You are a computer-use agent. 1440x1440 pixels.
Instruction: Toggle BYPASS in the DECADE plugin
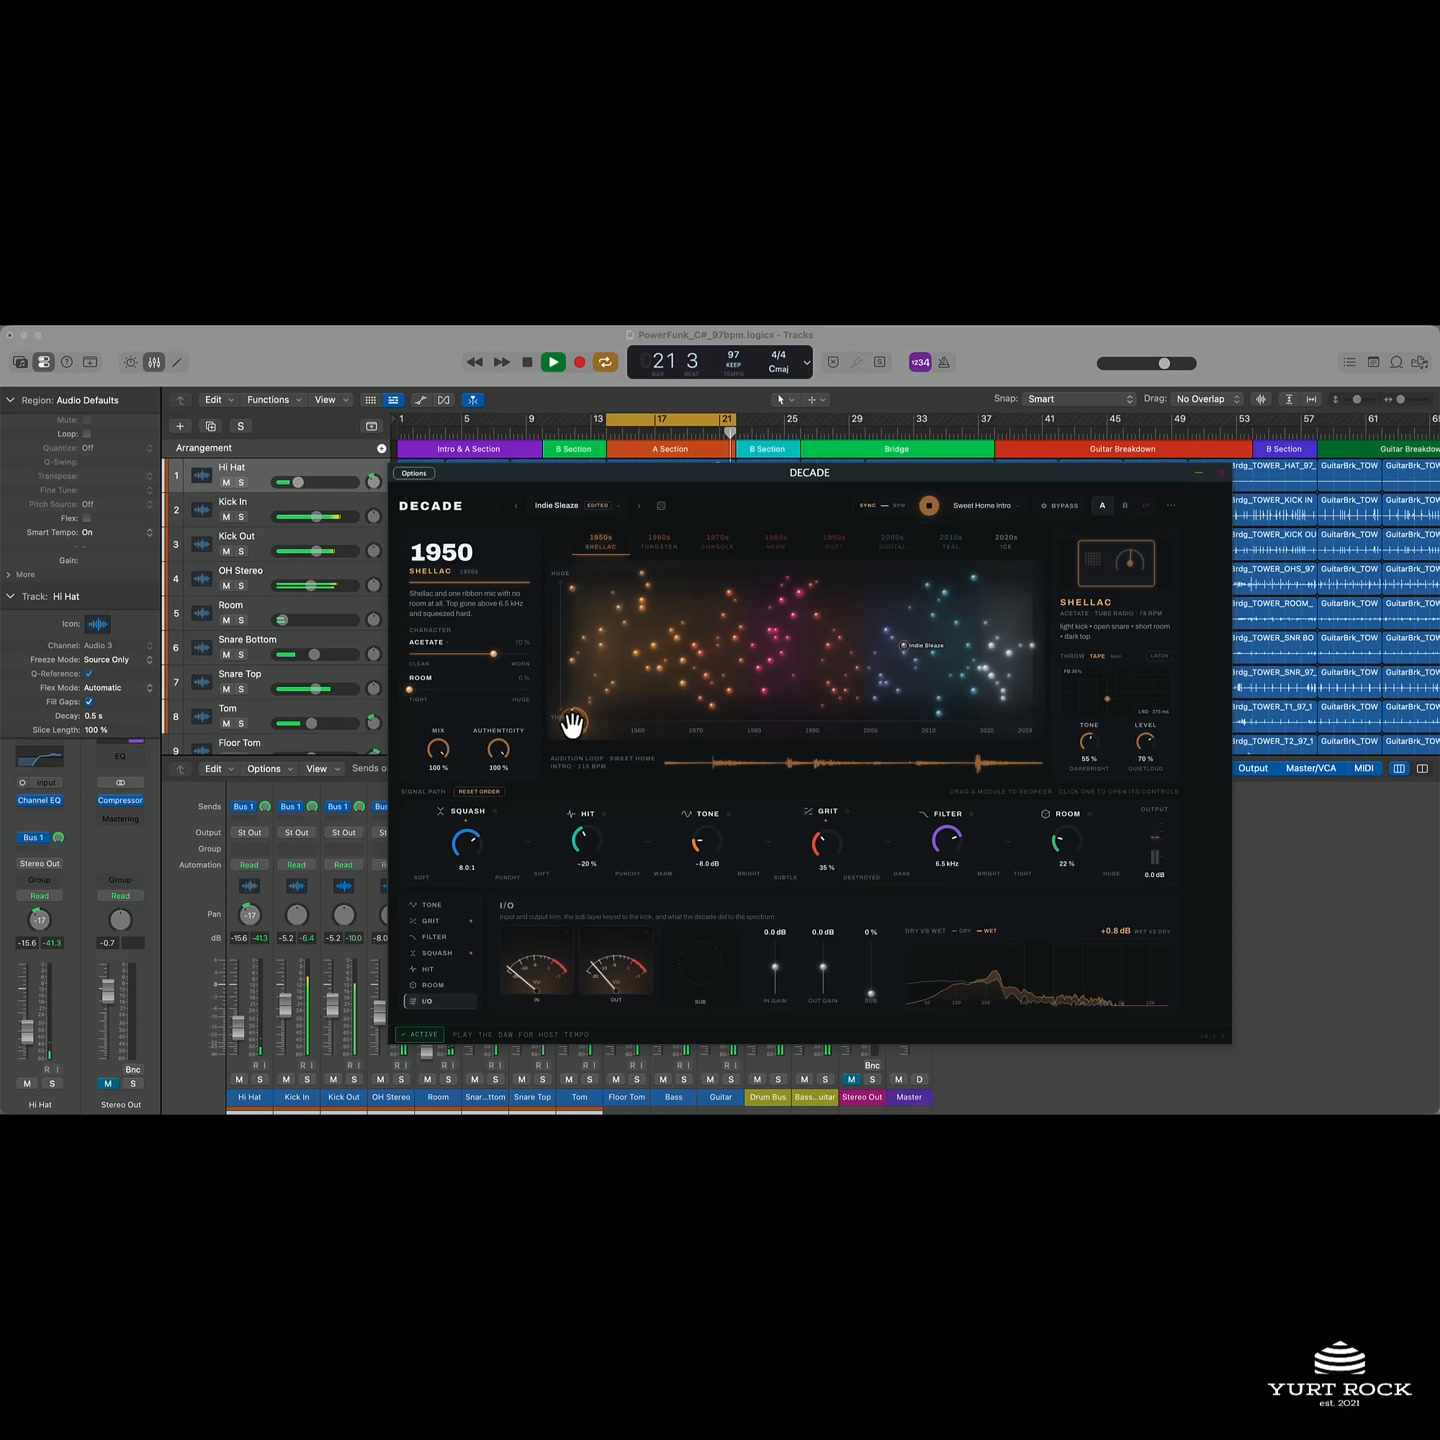(x=1059, y=506)
